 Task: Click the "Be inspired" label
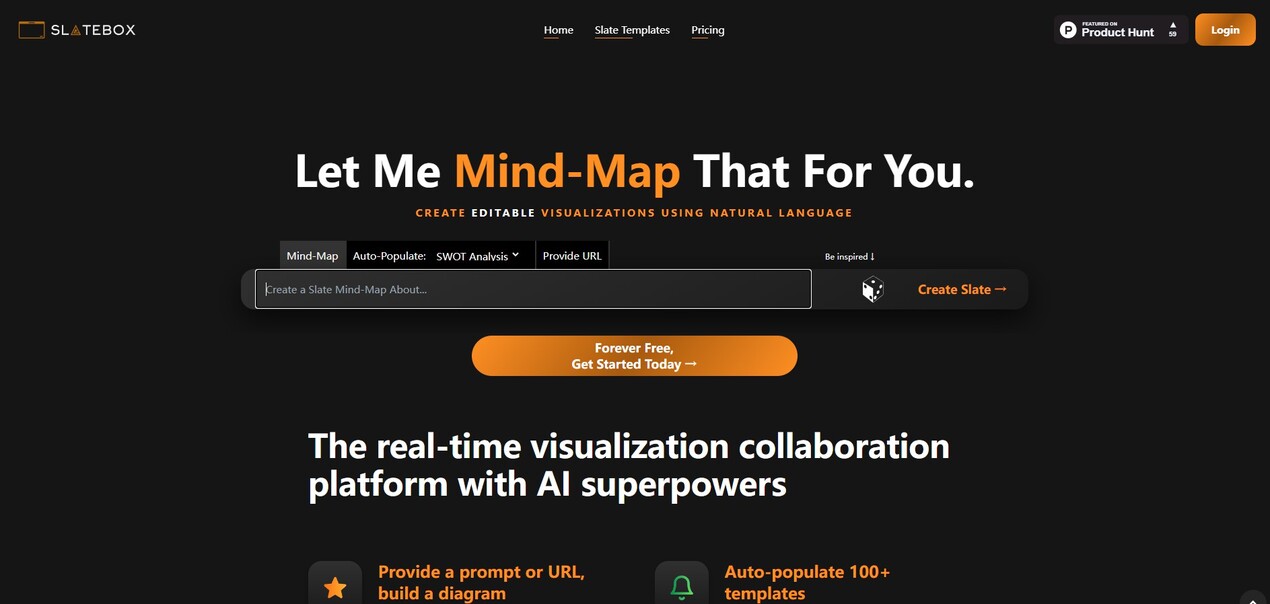[x=849, y=257]
